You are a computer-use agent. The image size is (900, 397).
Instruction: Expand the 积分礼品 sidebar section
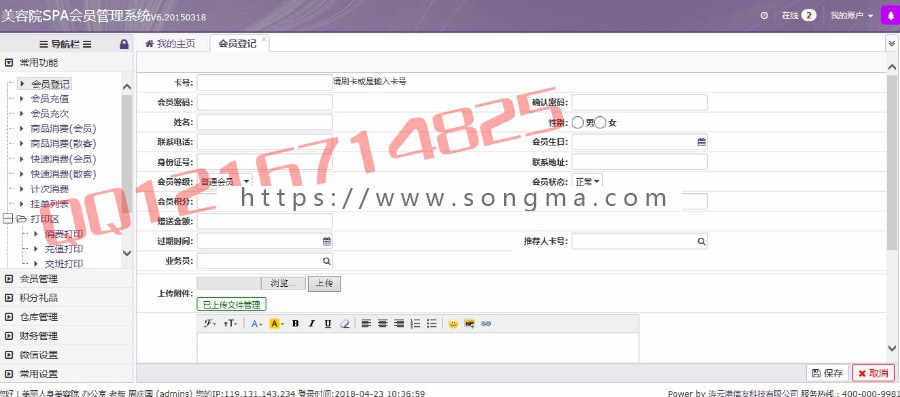[9, 298]
